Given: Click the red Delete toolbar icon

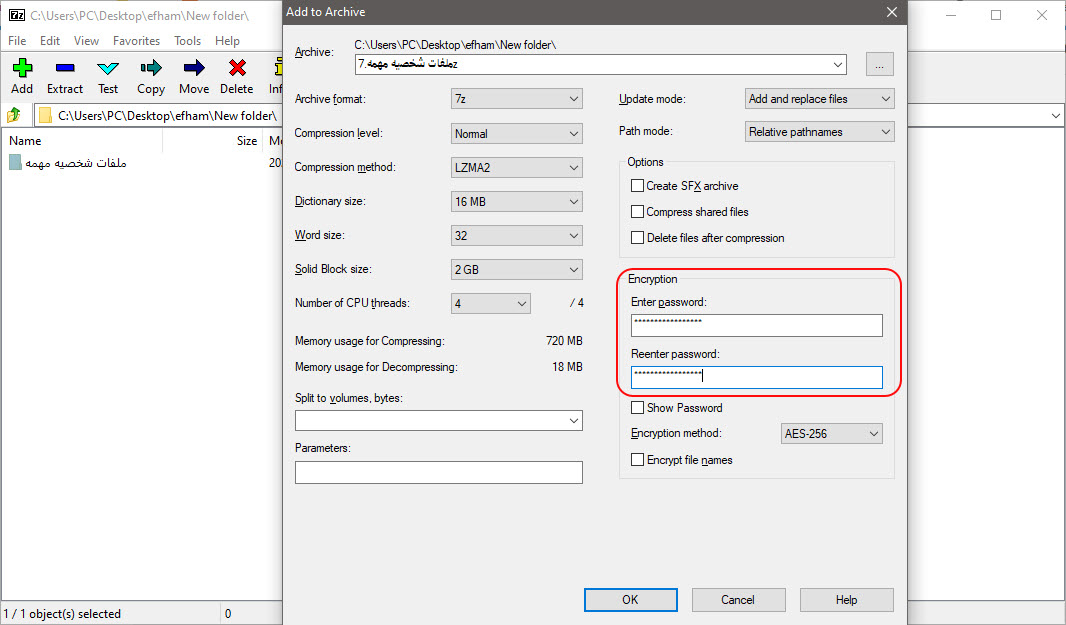Looking at the screenshot, I should pos(237,68).
